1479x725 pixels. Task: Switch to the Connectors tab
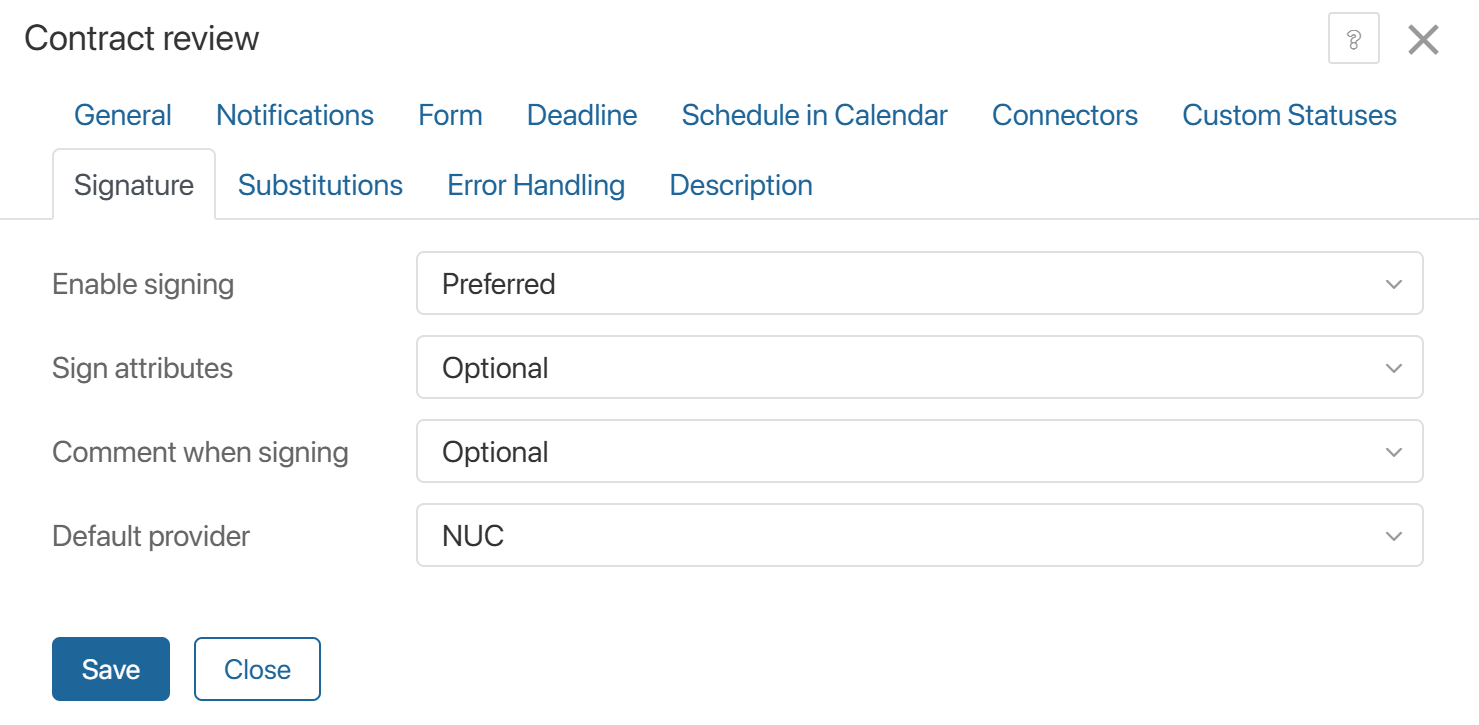(x=1064, y=115)
